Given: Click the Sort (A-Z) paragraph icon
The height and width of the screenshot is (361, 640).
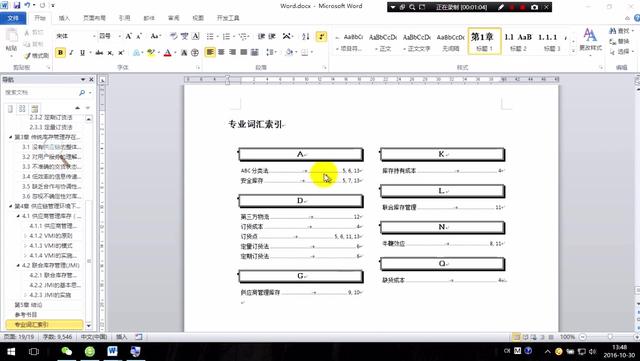Looking at the screenshot, I should 306,36.
